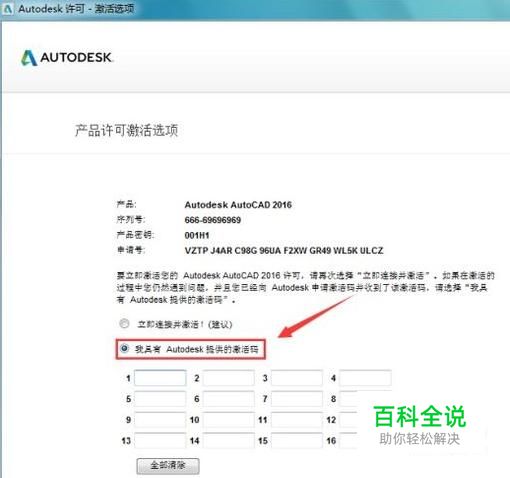The image size is (510, 478).
Task: Click the 全部清除 clear all button
Action: pos(168,466)
